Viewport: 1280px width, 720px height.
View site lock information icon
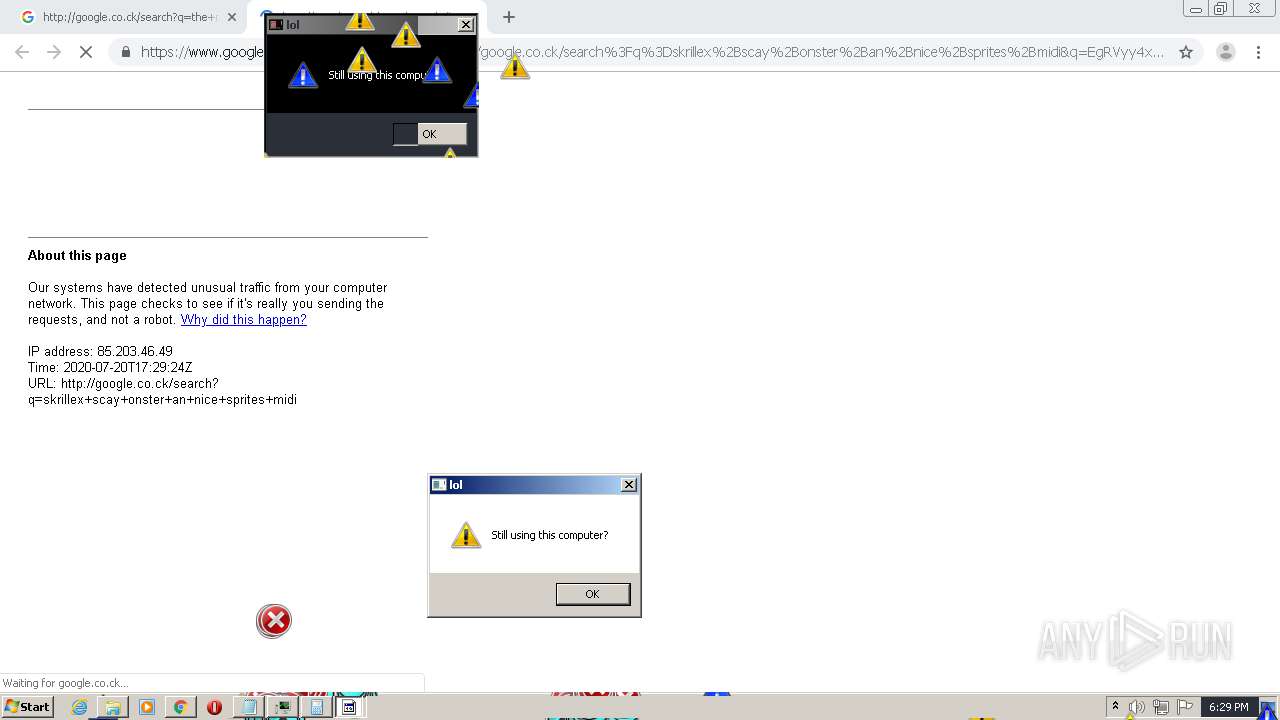tap(126, 52)
